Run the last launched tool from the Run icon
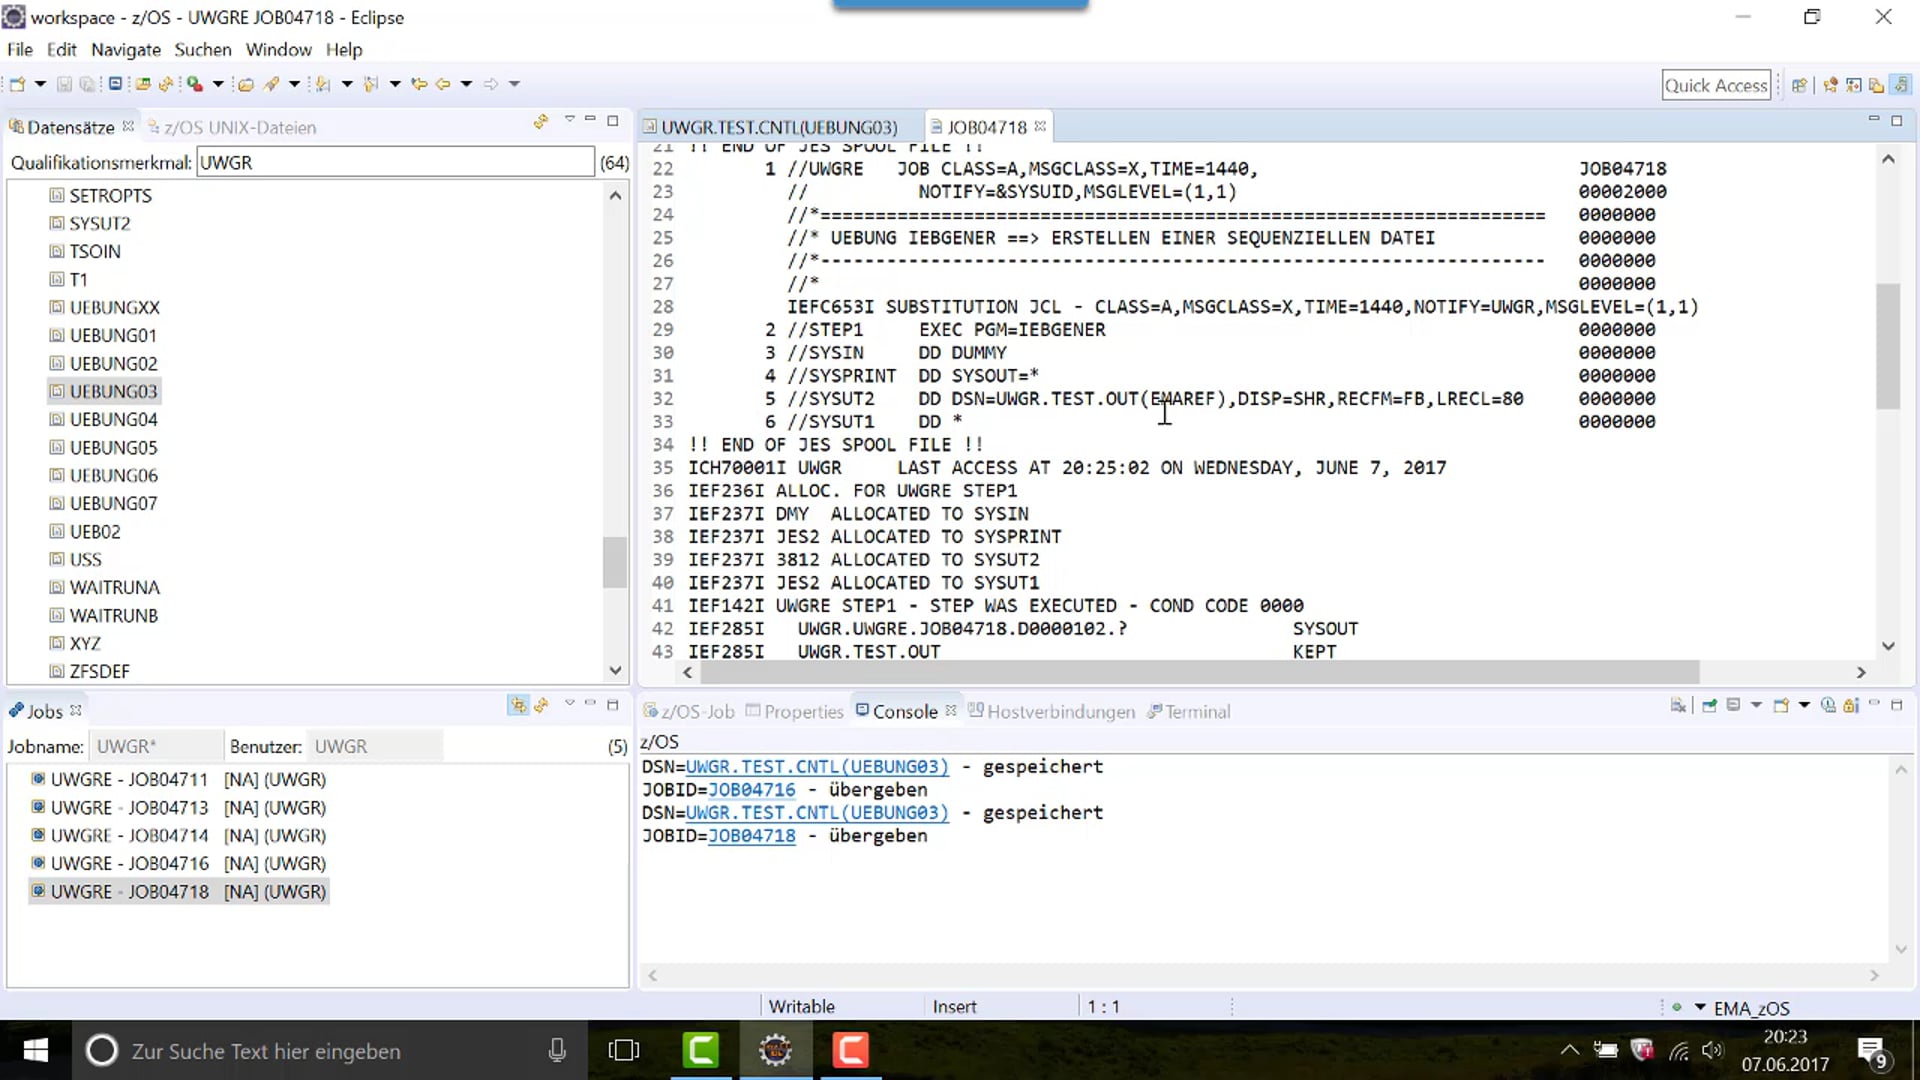 click(195, 84)
